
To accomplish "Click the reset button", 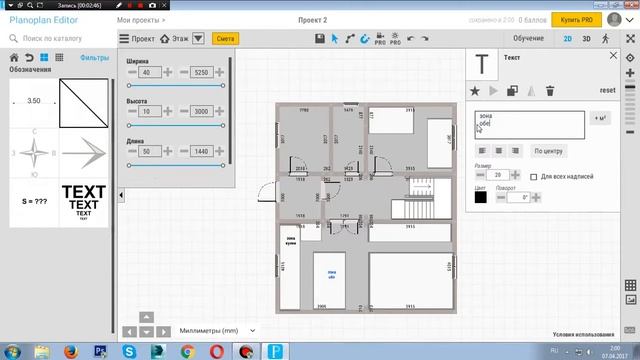I will click(x=607, y=90).
